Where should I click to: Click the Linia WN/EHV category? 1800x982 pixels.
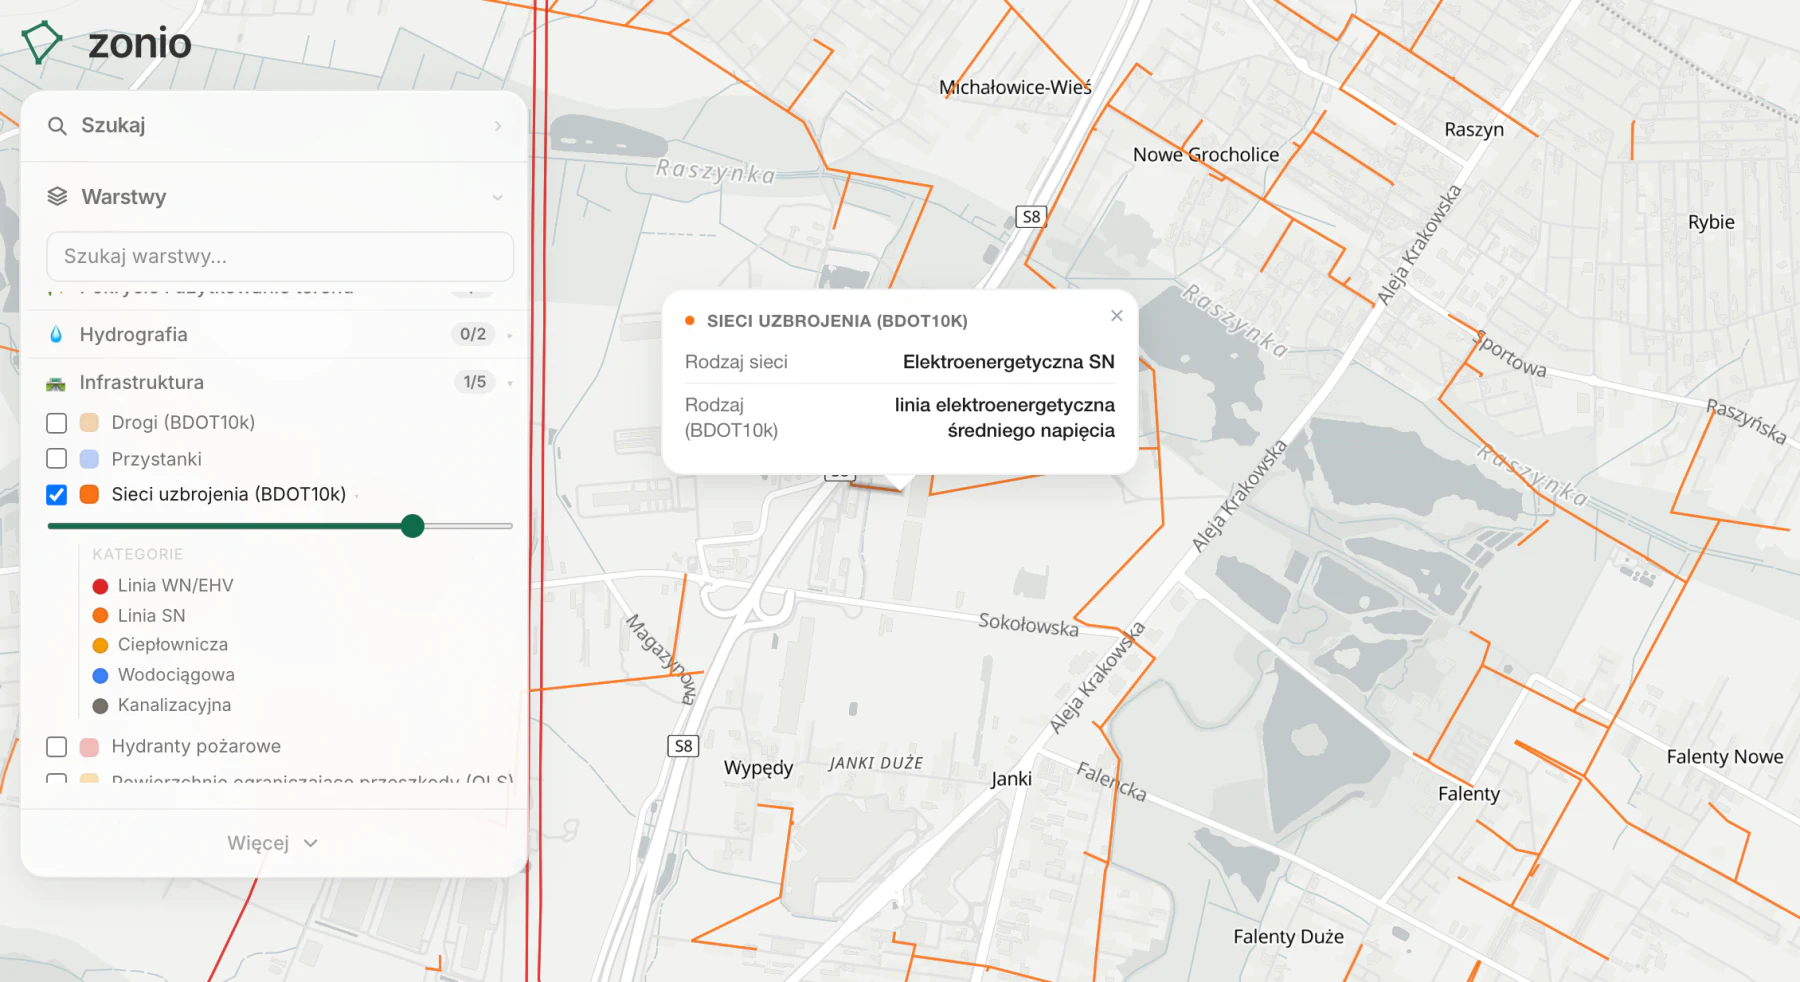click(x=163, y=586)
